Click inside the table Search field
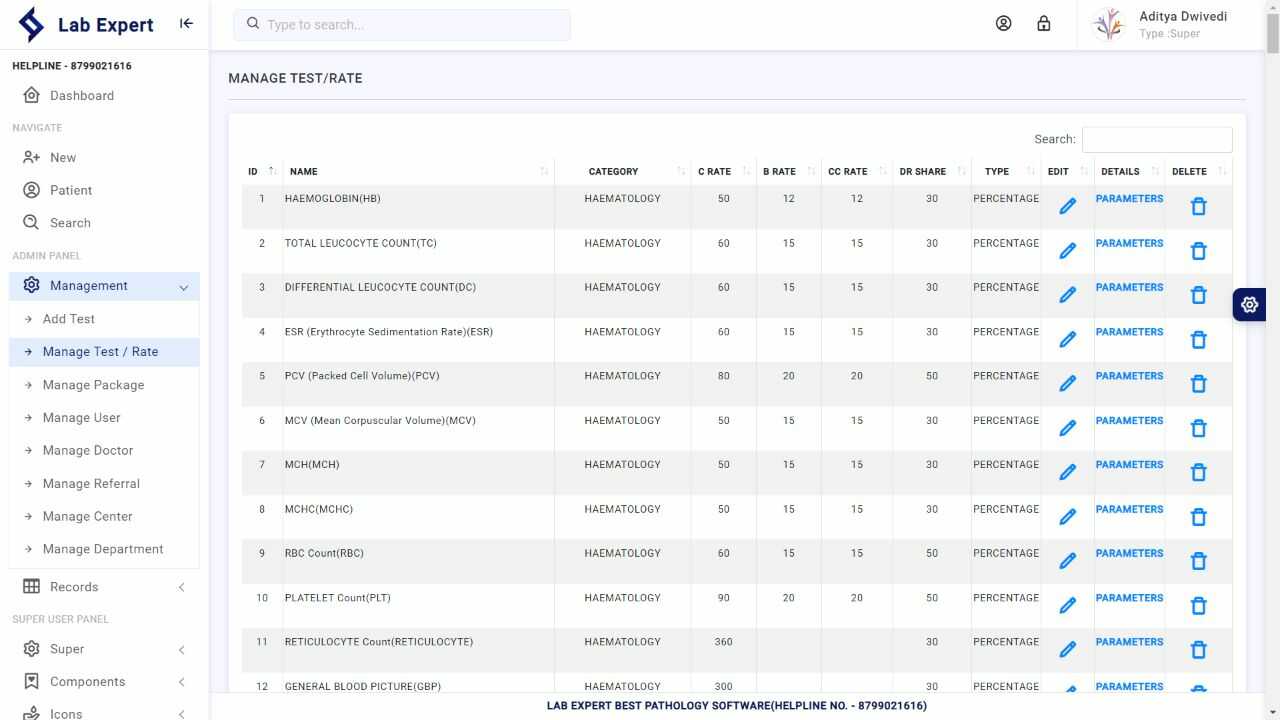 pos(1157,139)
